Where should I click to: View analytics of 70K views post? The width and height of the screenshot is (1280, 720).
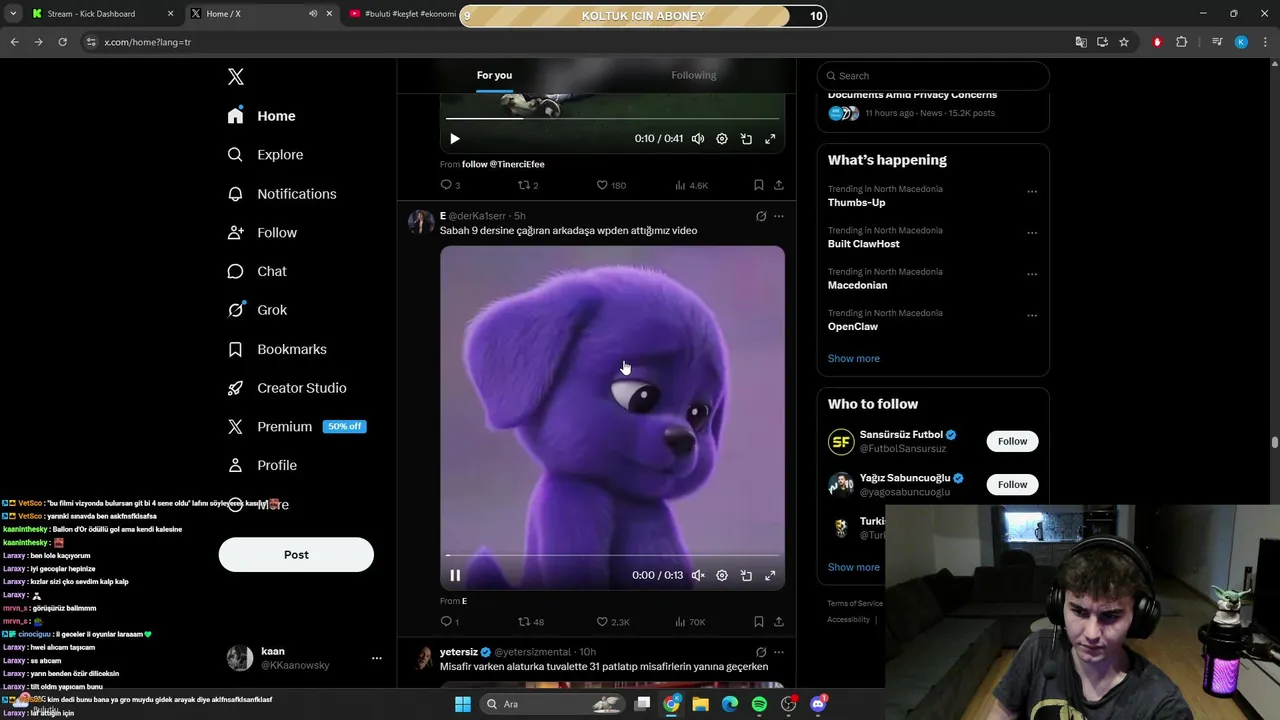pos(691,622)
